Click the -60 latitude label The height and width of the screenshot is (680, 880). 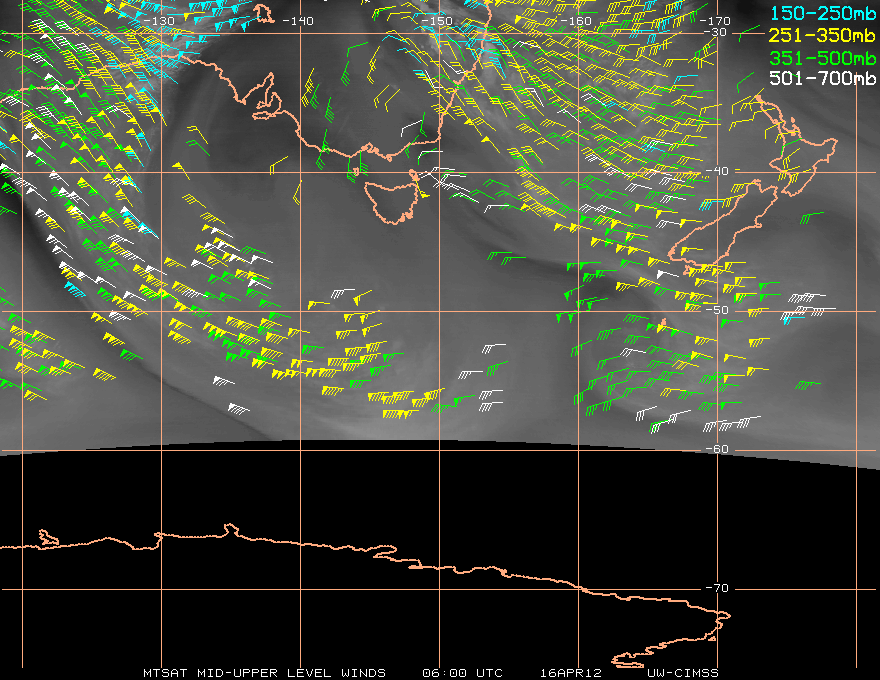click(x=717, y=449)
